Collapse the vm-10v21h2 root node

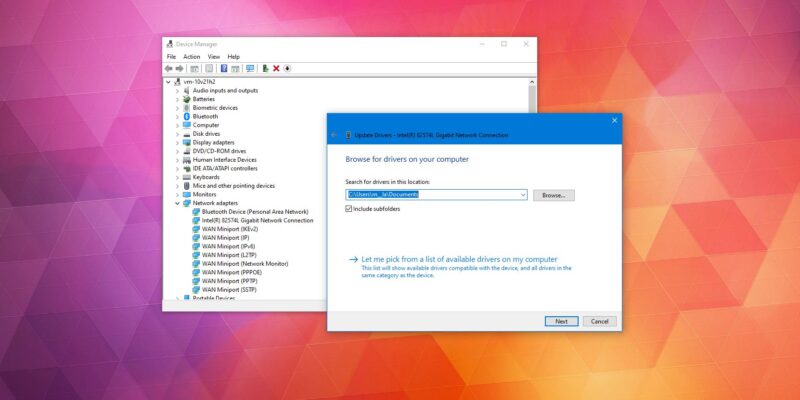pyautogui.click(x=168, y=82)
